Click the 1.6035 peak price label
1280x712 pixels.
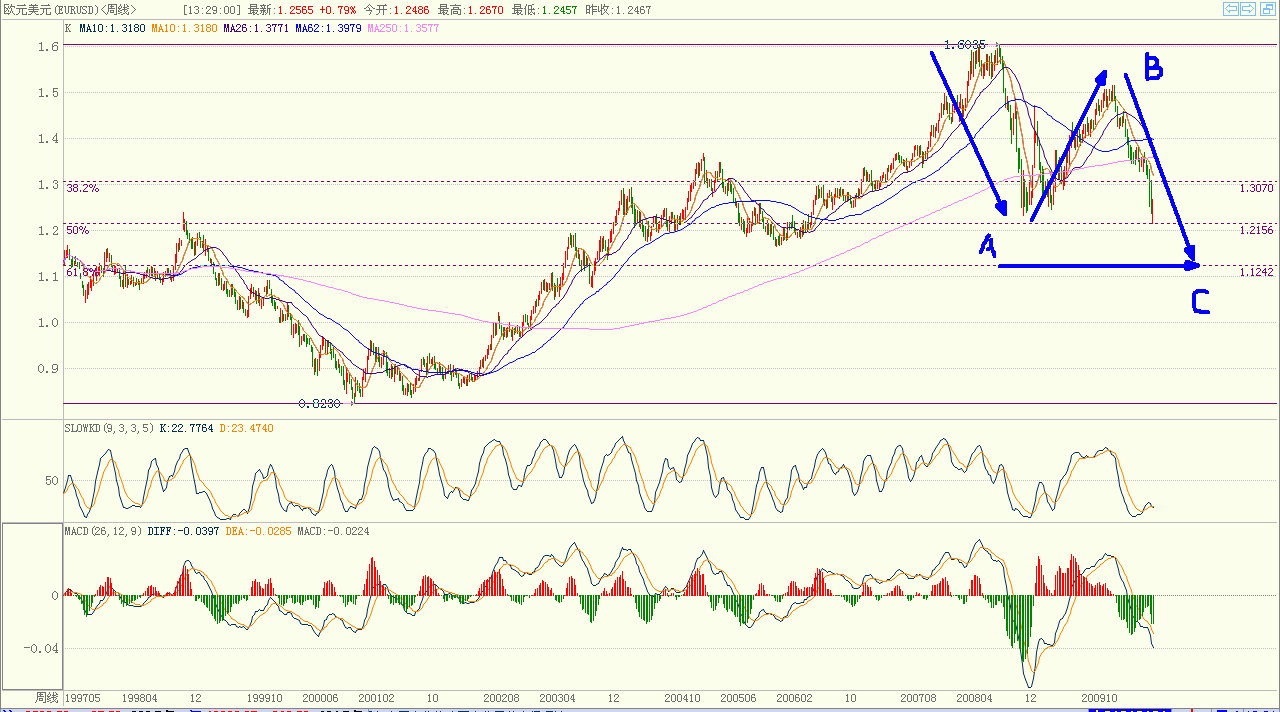965,45
